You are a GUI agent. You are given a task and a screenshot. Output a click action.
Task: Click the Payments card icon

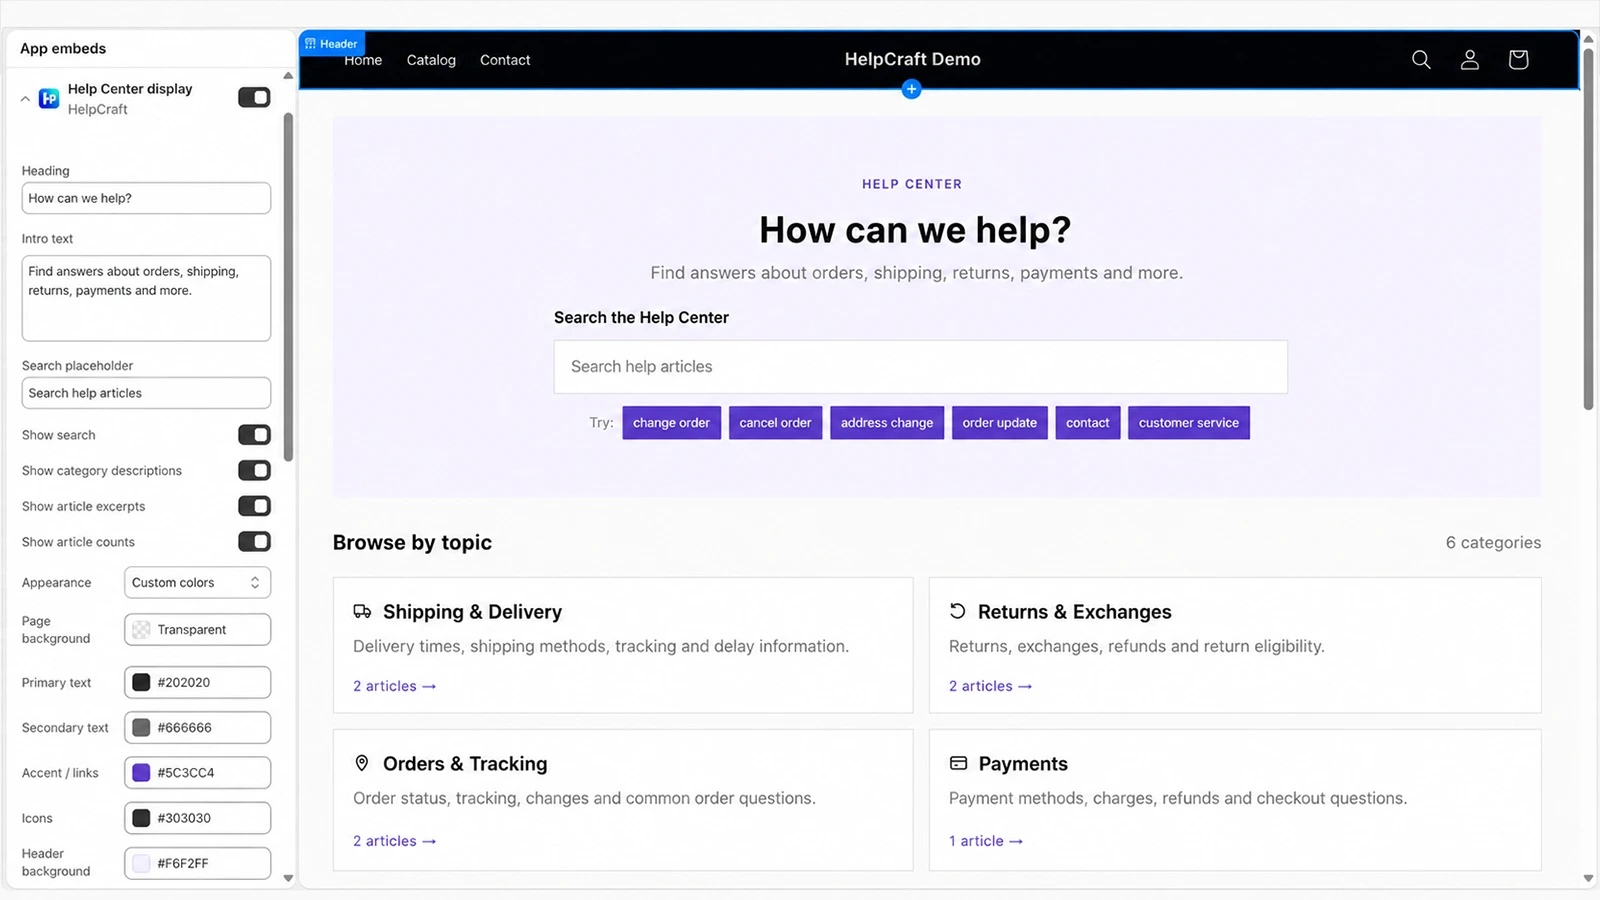958,763
